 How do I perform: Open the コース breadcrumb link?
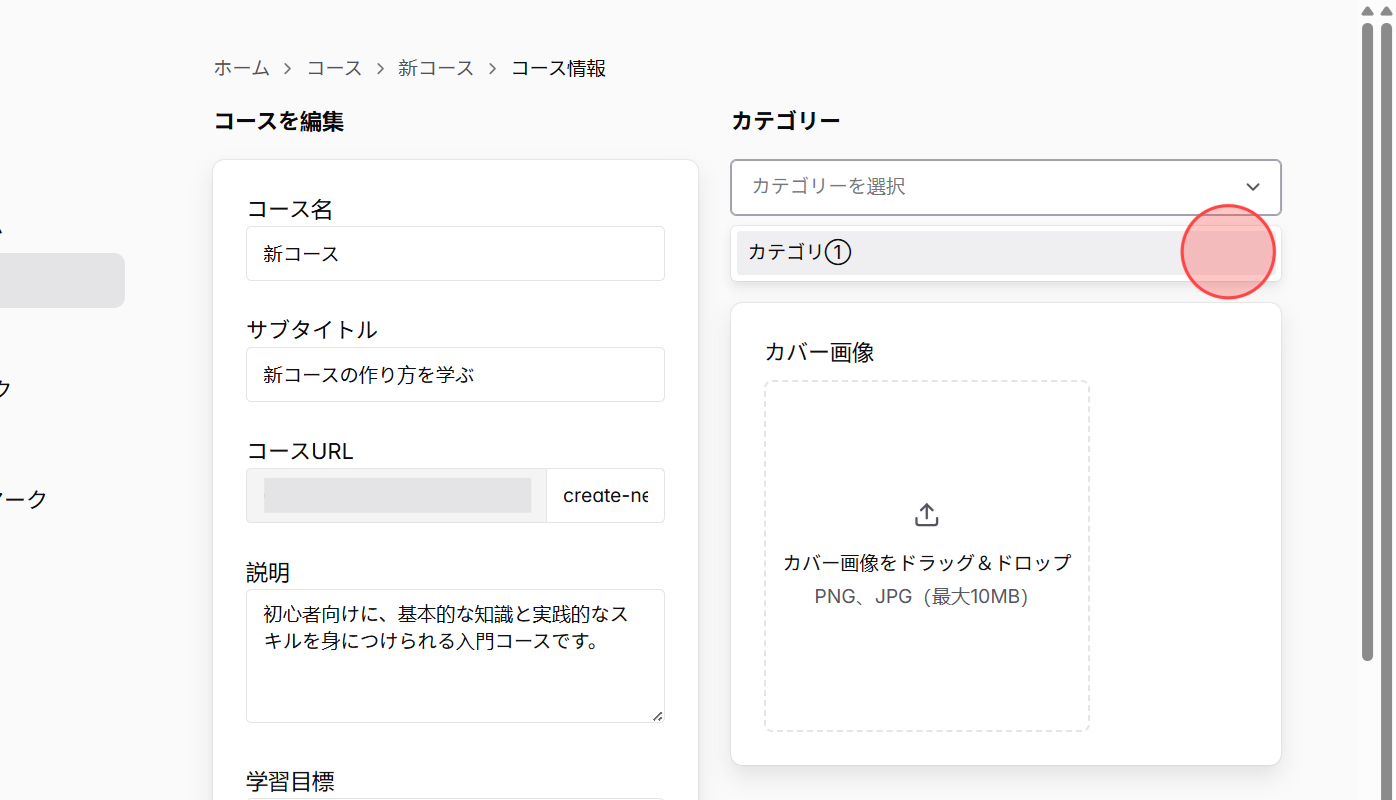coord(334,68)
